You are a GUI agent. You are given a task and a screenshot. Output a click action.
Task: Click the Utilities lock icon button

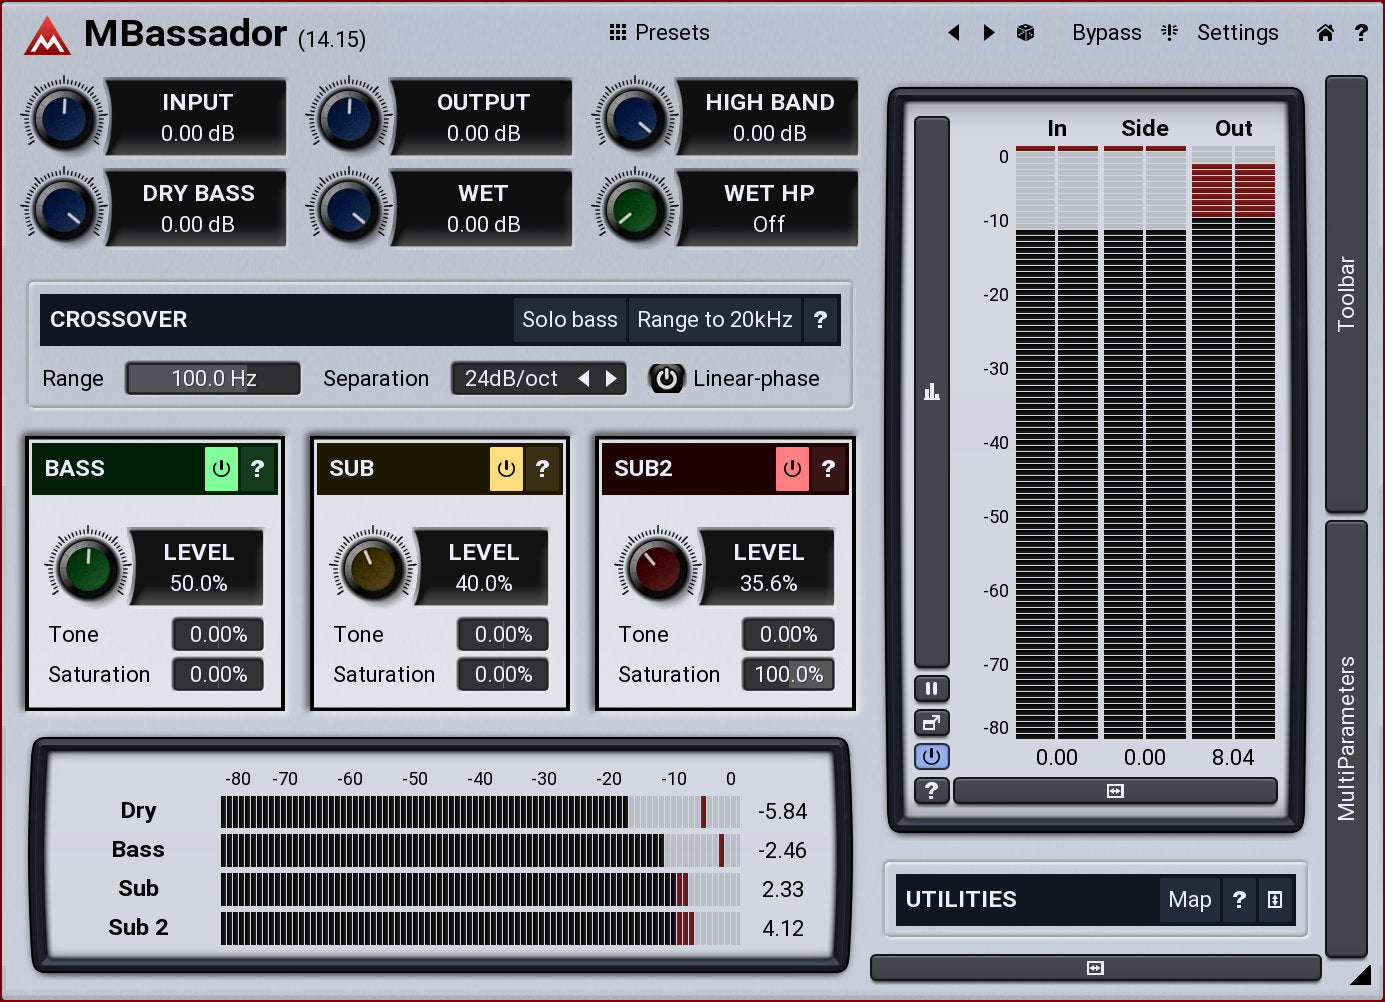[1275, 899]
